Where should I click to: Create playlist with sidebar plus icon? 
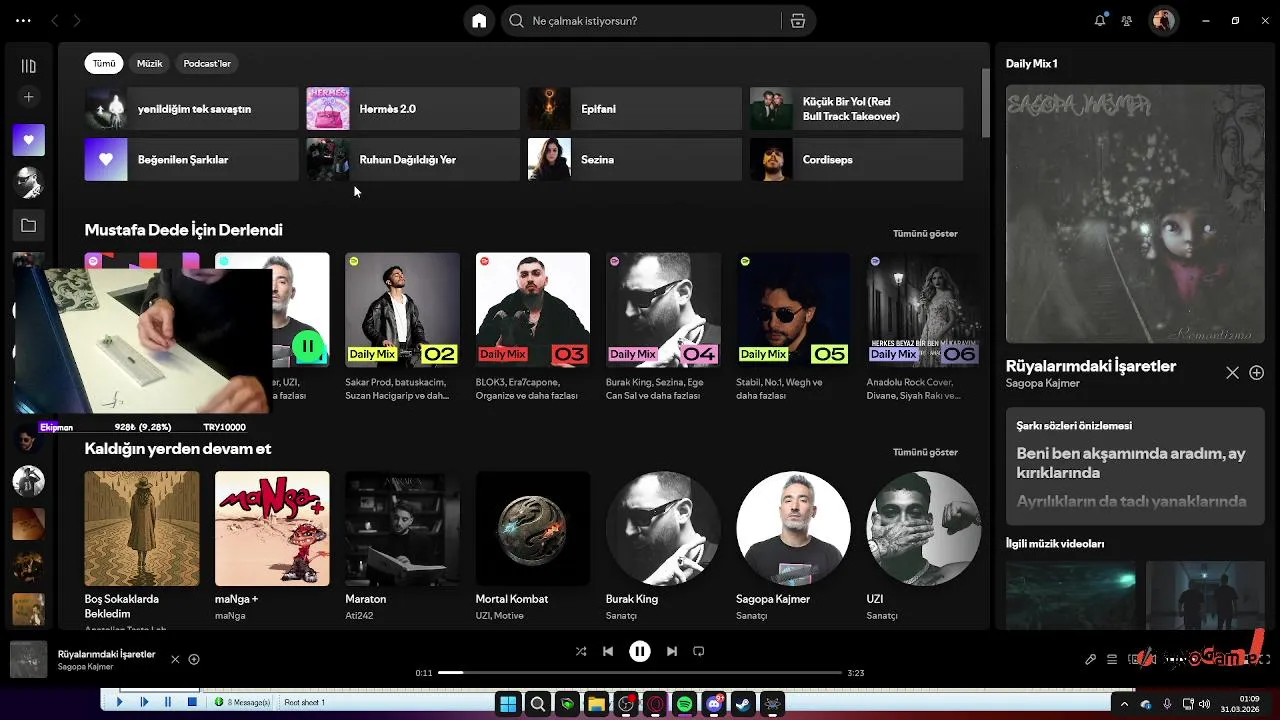pyautogui.click(x=29, y=97)
